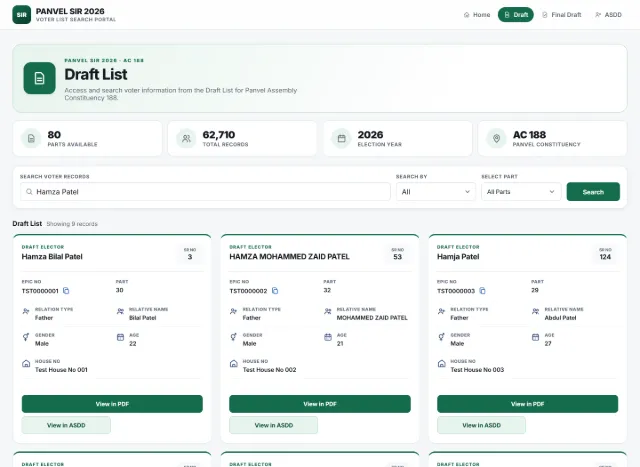Click PANVEL SIR 2026 site title
This screenshot has width=640, height=467.
(70, 11)
